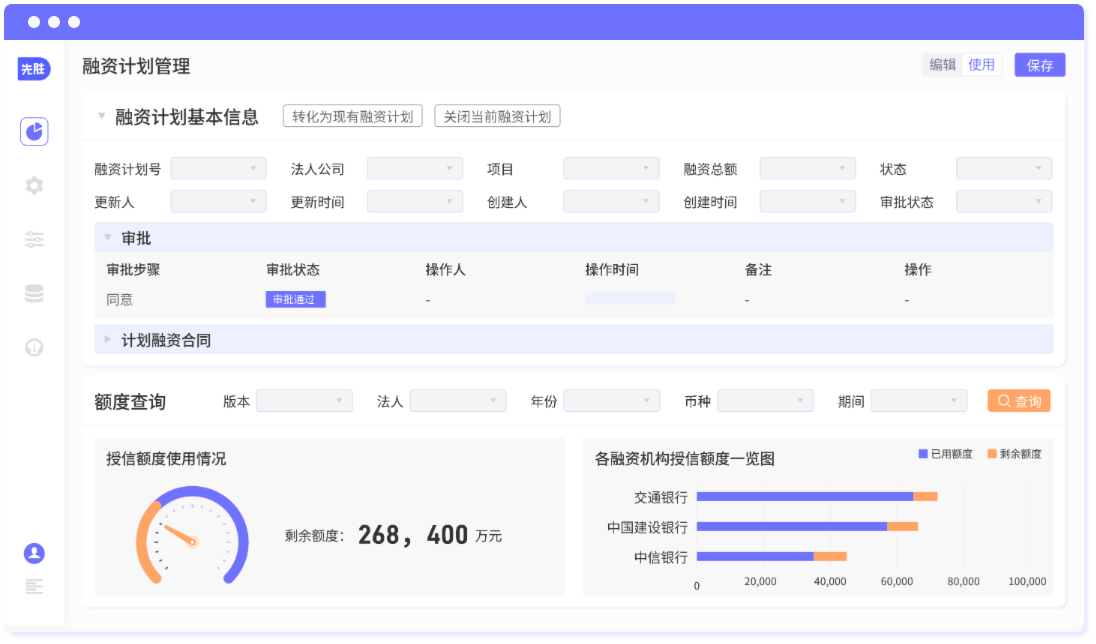Toggle the 已用额度 legend series
The height and width of the screenshot is (644, 1096).
945,454
